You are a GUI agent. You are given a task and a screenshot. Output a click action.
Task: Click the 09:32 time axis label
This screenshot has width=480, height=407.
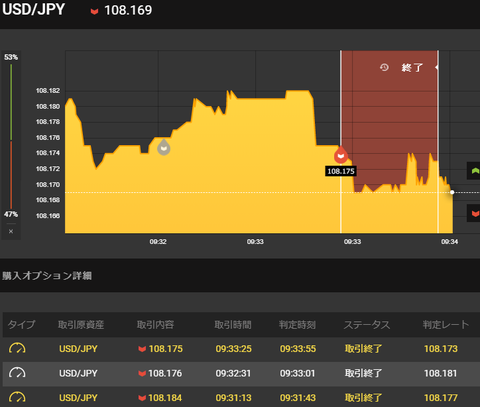click(158, 242)
